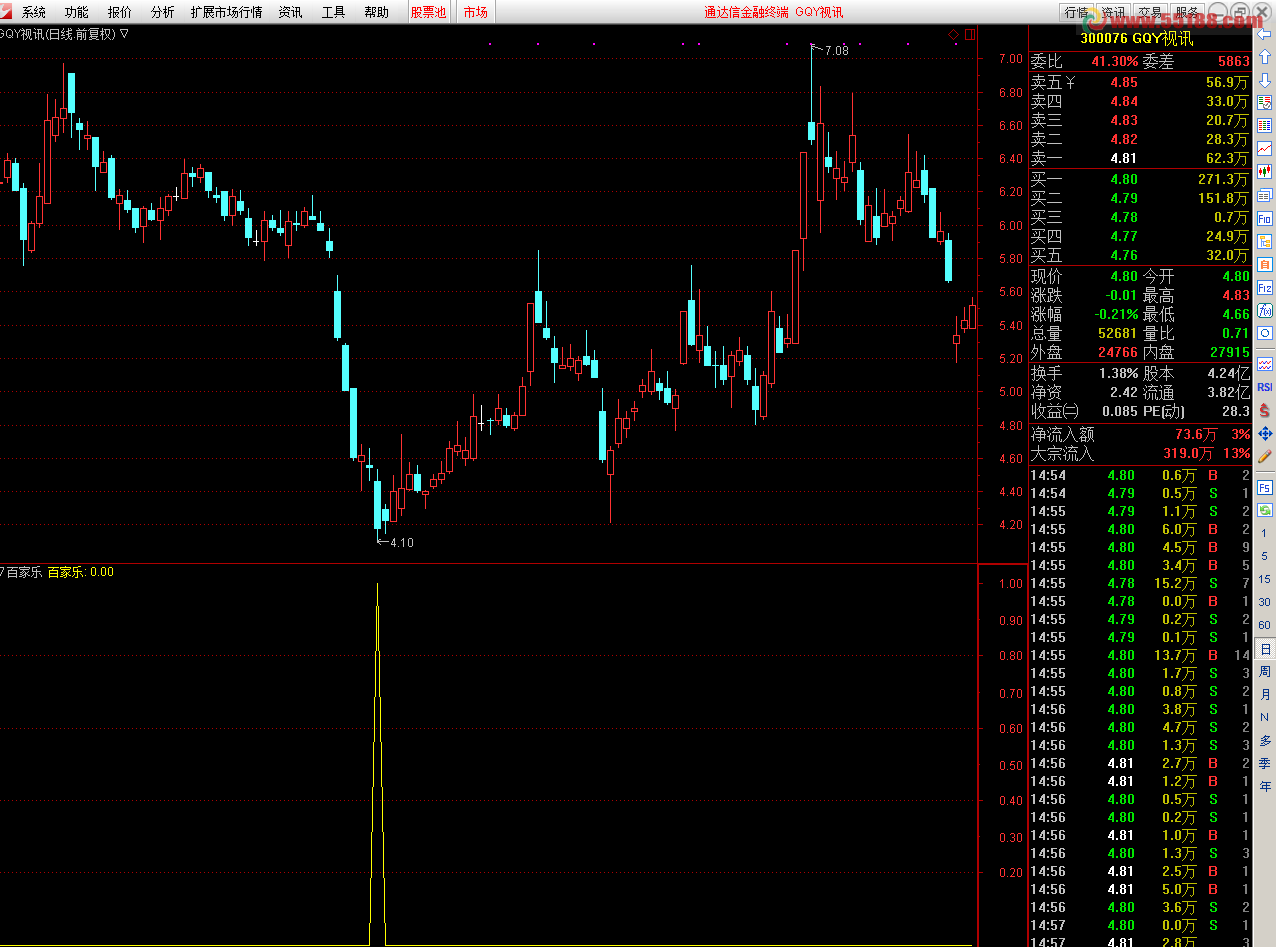The image size is (1276, 947).
Task: Click the 换手 value 1.38%
Action: (1118, 373)
